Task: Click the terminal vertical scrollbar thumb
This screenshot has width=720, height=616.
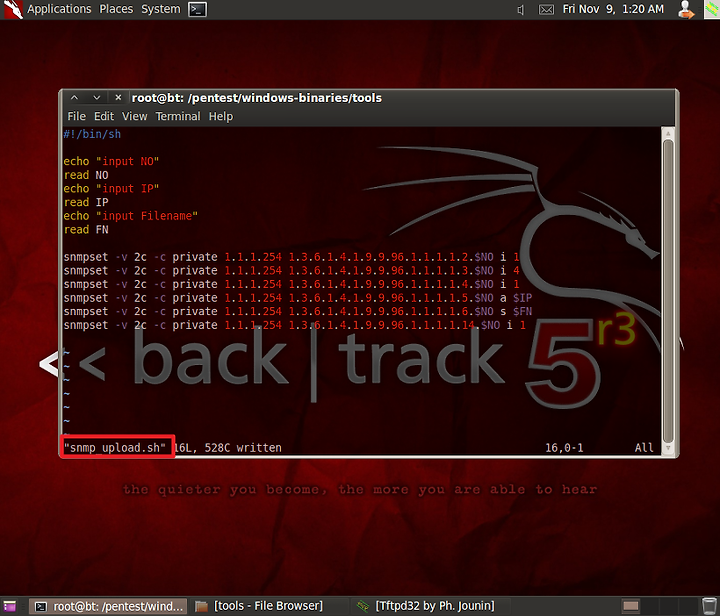Action: (668, 289)
